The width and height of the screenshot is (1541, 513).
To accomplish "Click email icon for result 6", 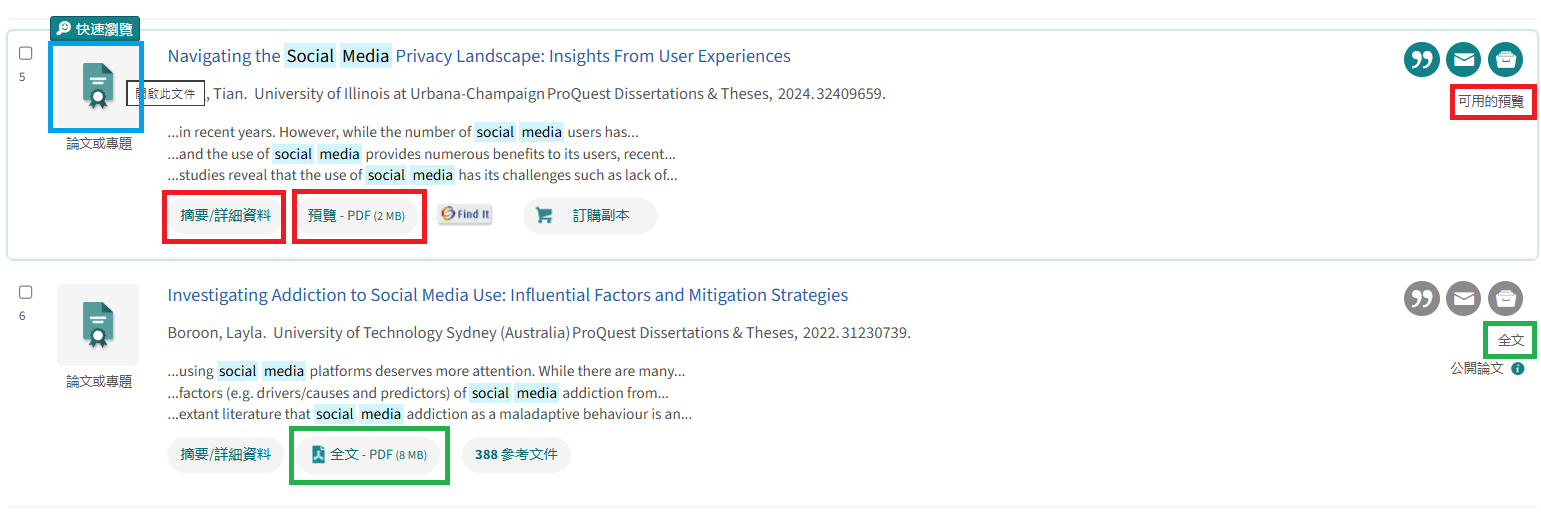I will [x=1463, y=298].
